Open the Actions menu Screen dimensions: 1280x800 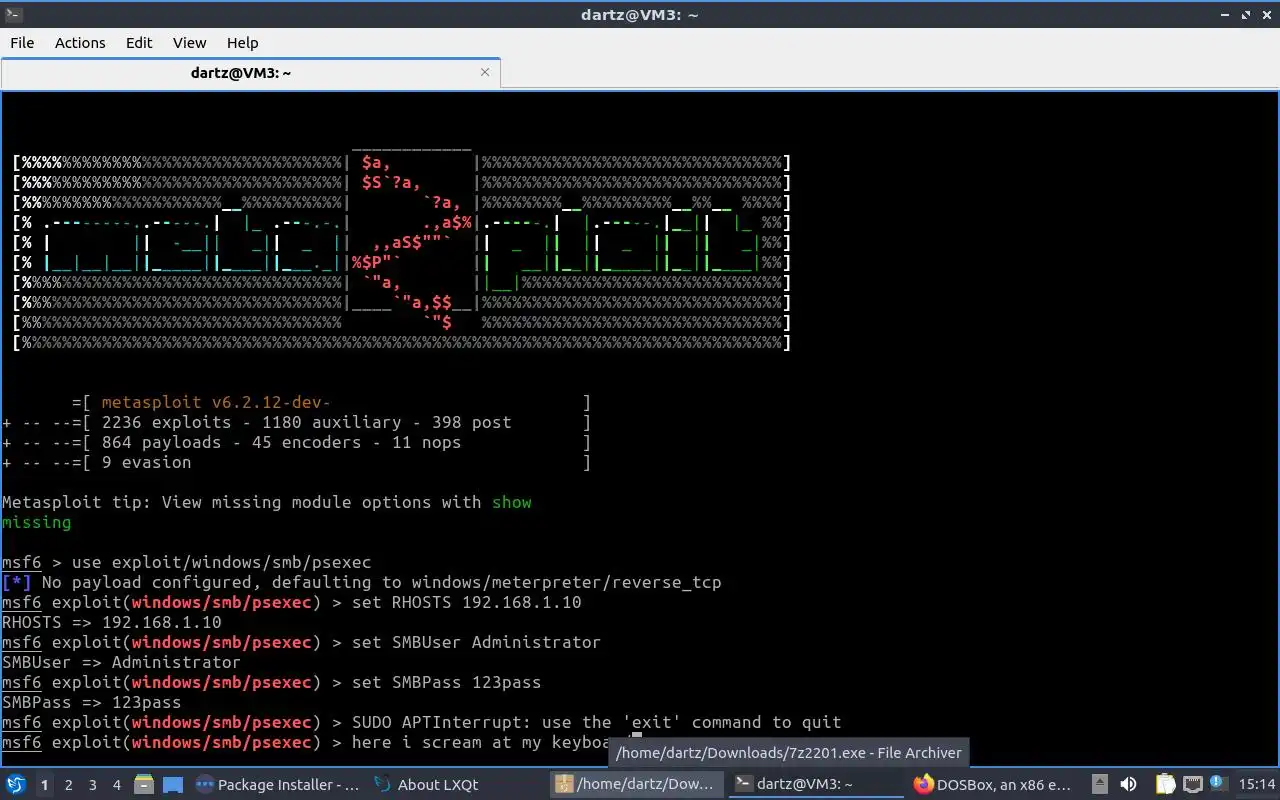pyautogui.click(x=80, y=43)
